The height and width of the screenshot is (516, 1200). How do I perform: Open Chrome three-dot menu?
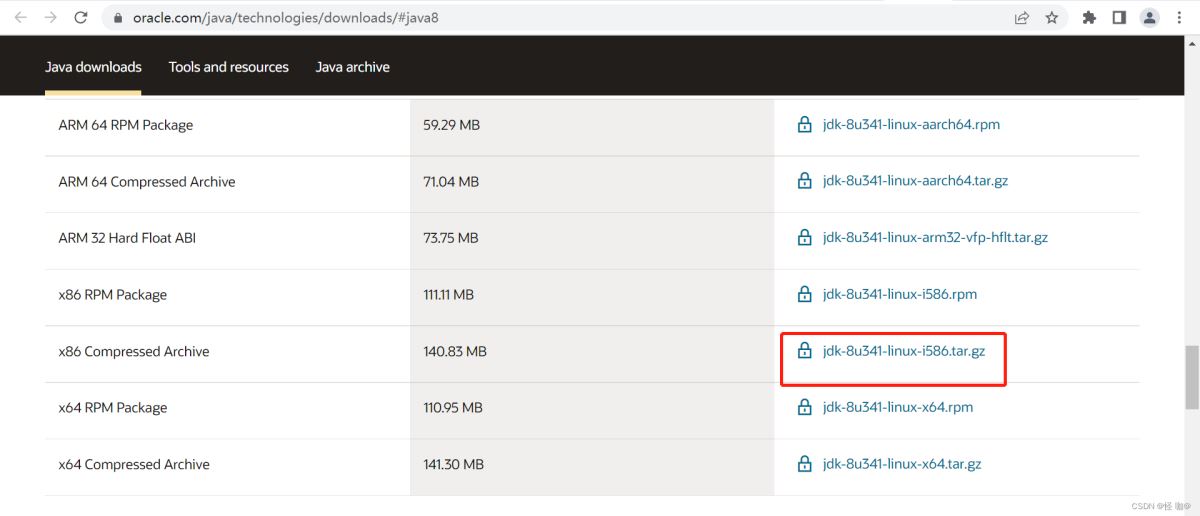(1180, 18)
